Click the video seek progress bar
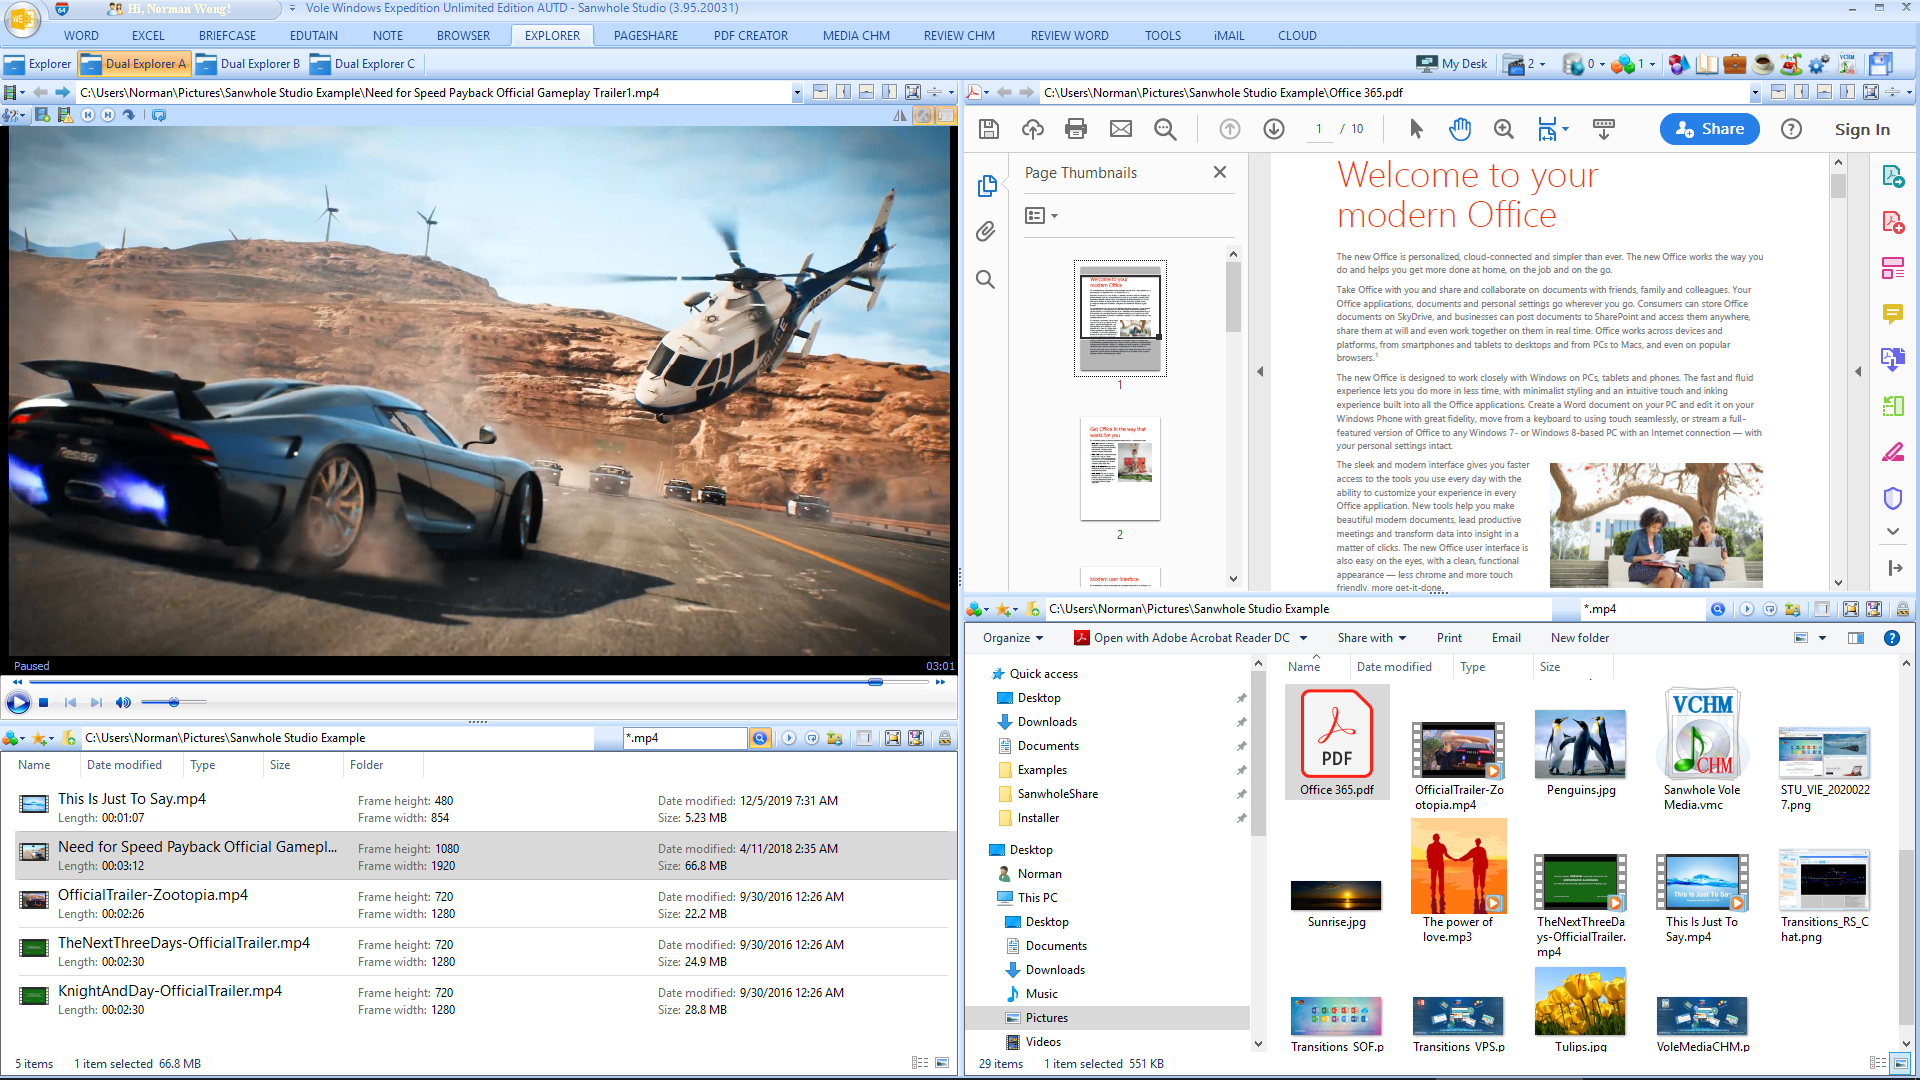 coord(478,682)
